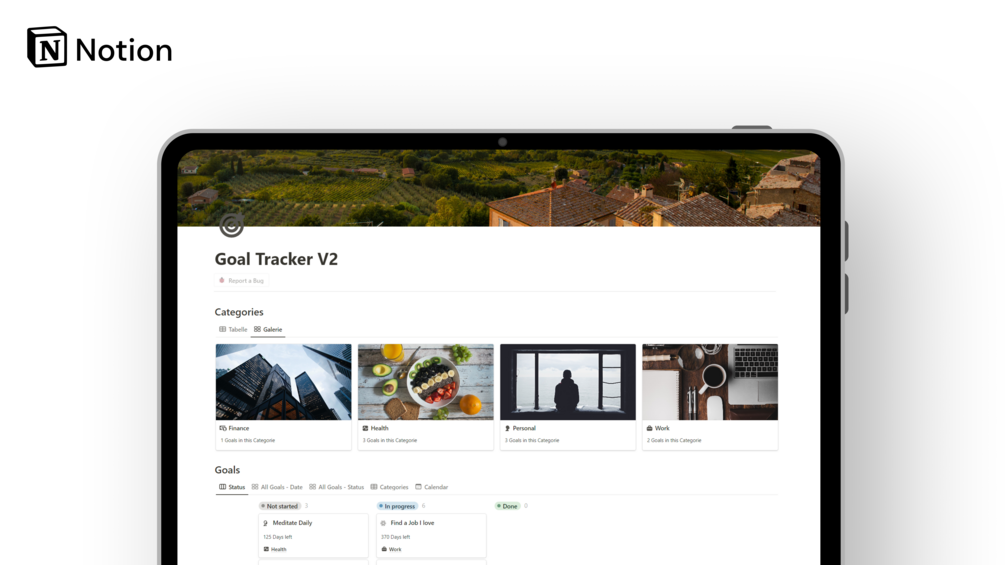Click Health tag on Meditate Daily card
The width and height of the screenshot is (1005, 565).
click(275, 549)
